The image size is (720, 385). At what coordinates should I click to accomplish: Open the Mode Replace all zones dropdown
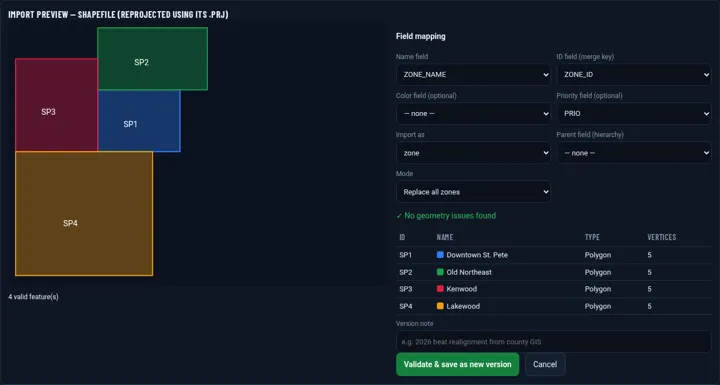473,192
